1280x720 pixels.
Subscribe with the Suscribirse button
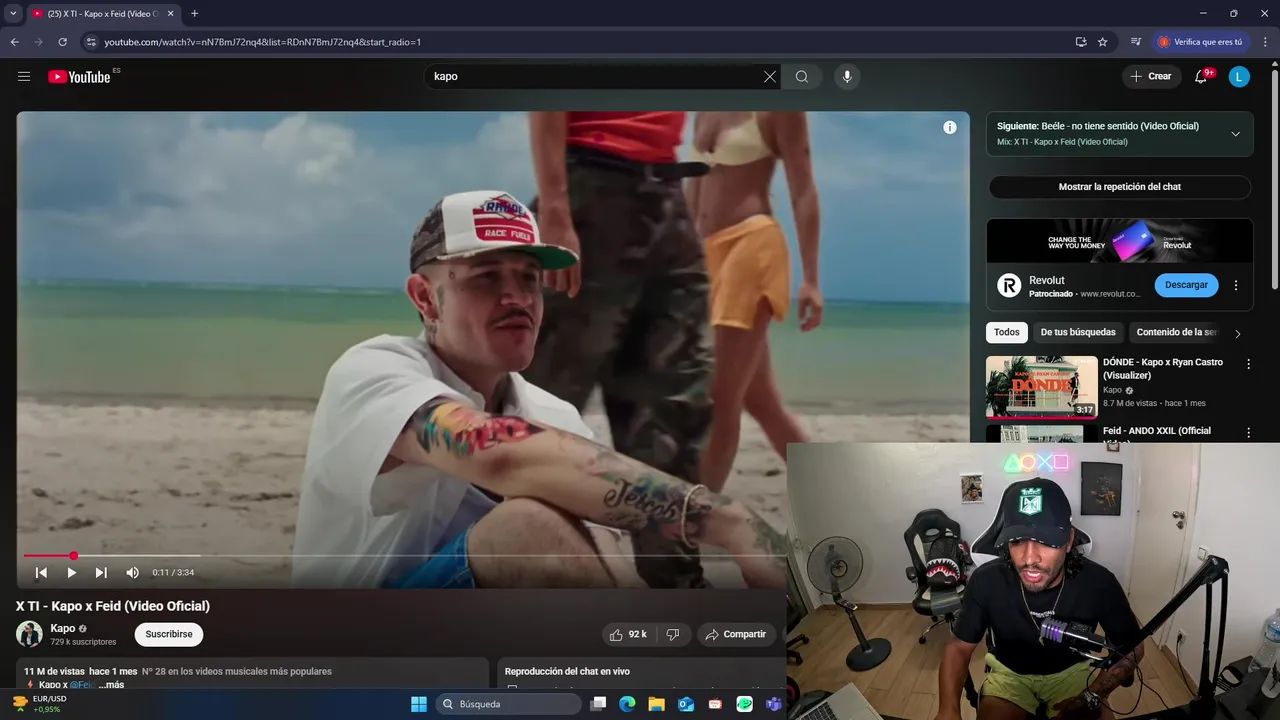pos(169,634)
